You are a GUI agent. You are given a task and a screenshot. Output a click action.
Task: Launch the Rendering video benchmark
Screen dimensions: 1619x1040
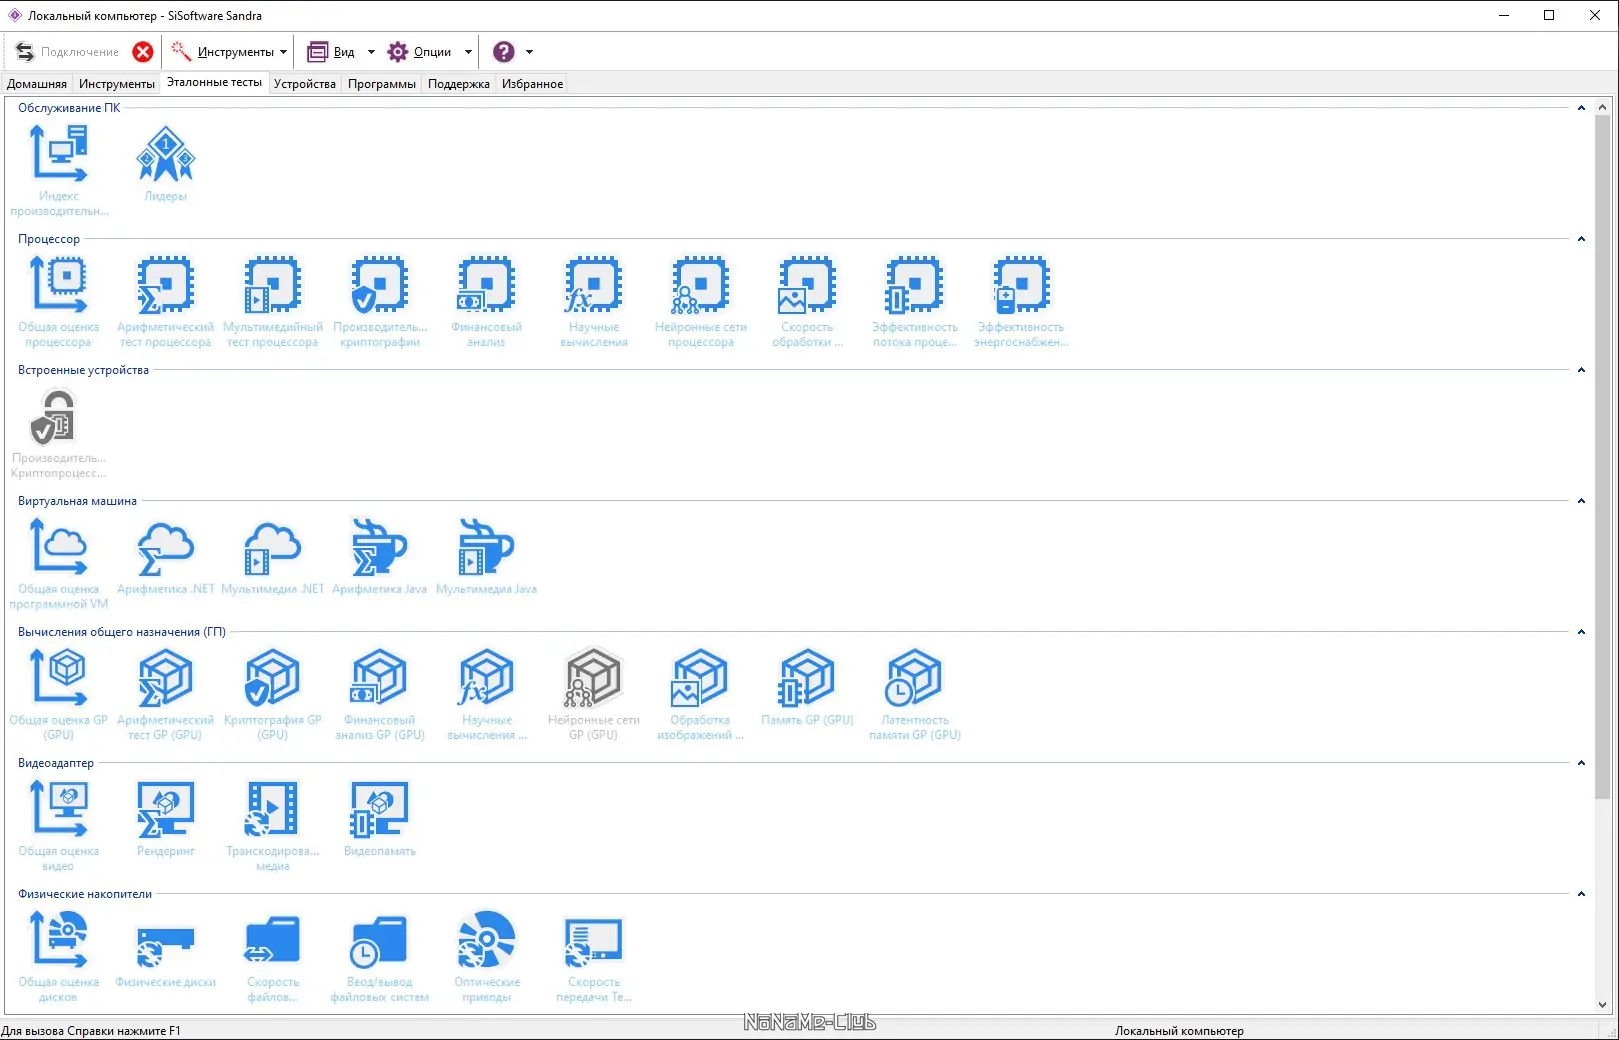click(x=165, y=810)
